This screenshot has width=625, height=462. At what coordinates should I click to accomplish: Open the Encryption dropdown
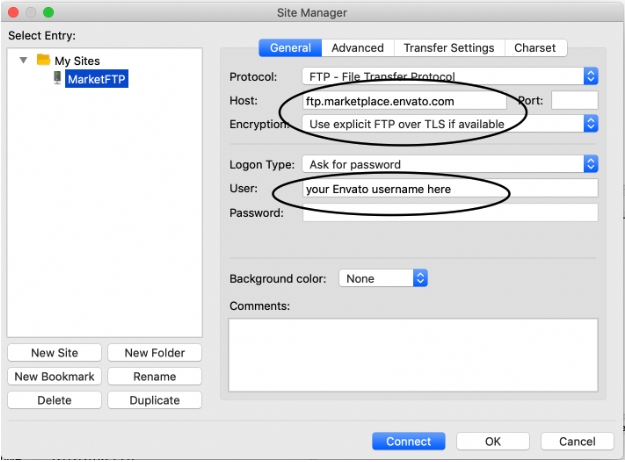click(x=449, y=124)
